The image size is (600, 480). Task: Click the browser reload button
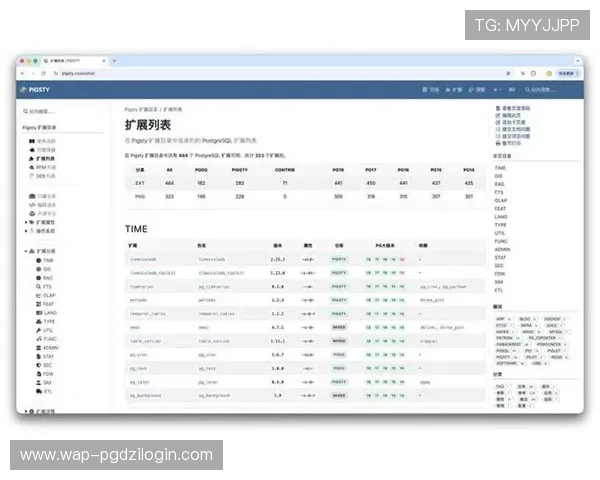click(44, 73)
